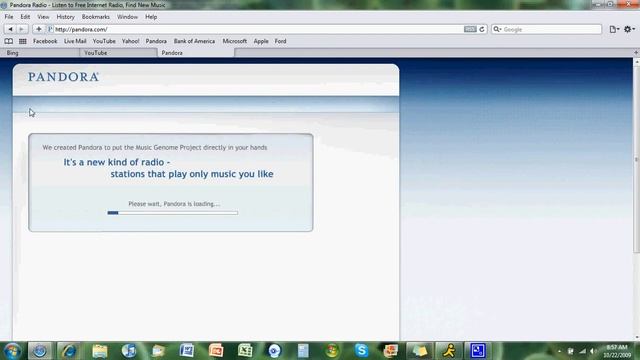The image size is (640, 360).
Task: Open the Yahoo! bookmark
Action: [131, 41]
